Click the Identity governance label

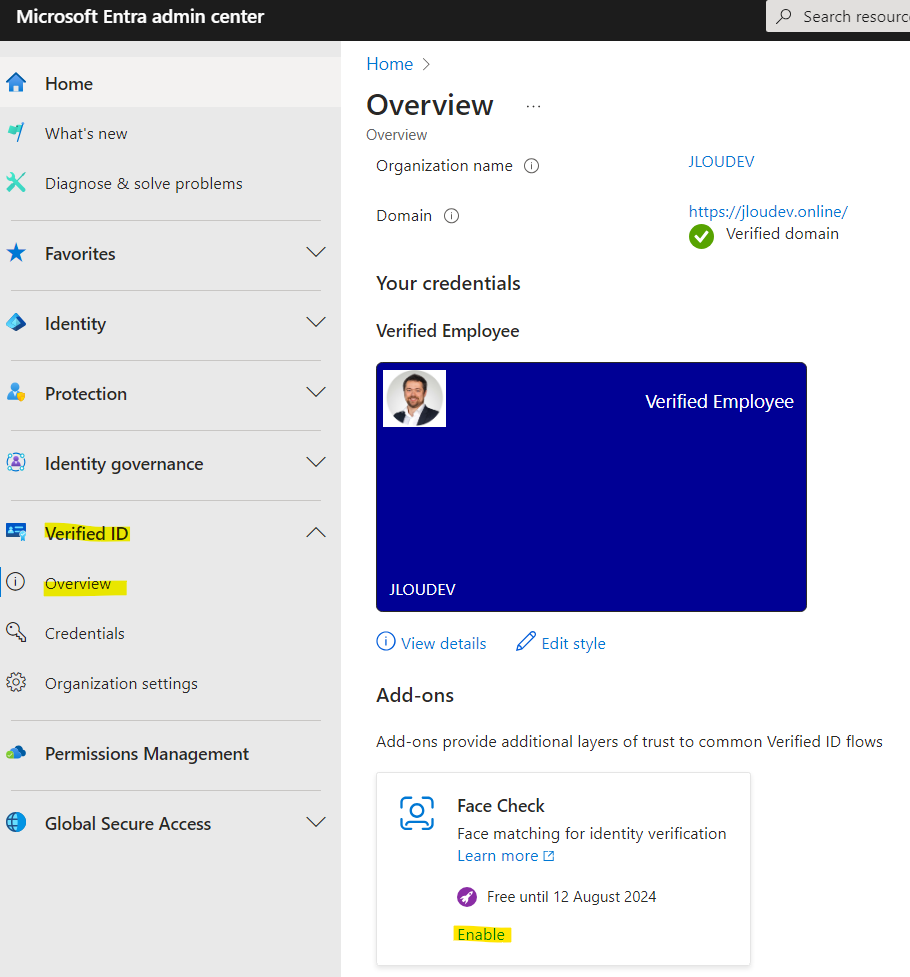(124, 464)
